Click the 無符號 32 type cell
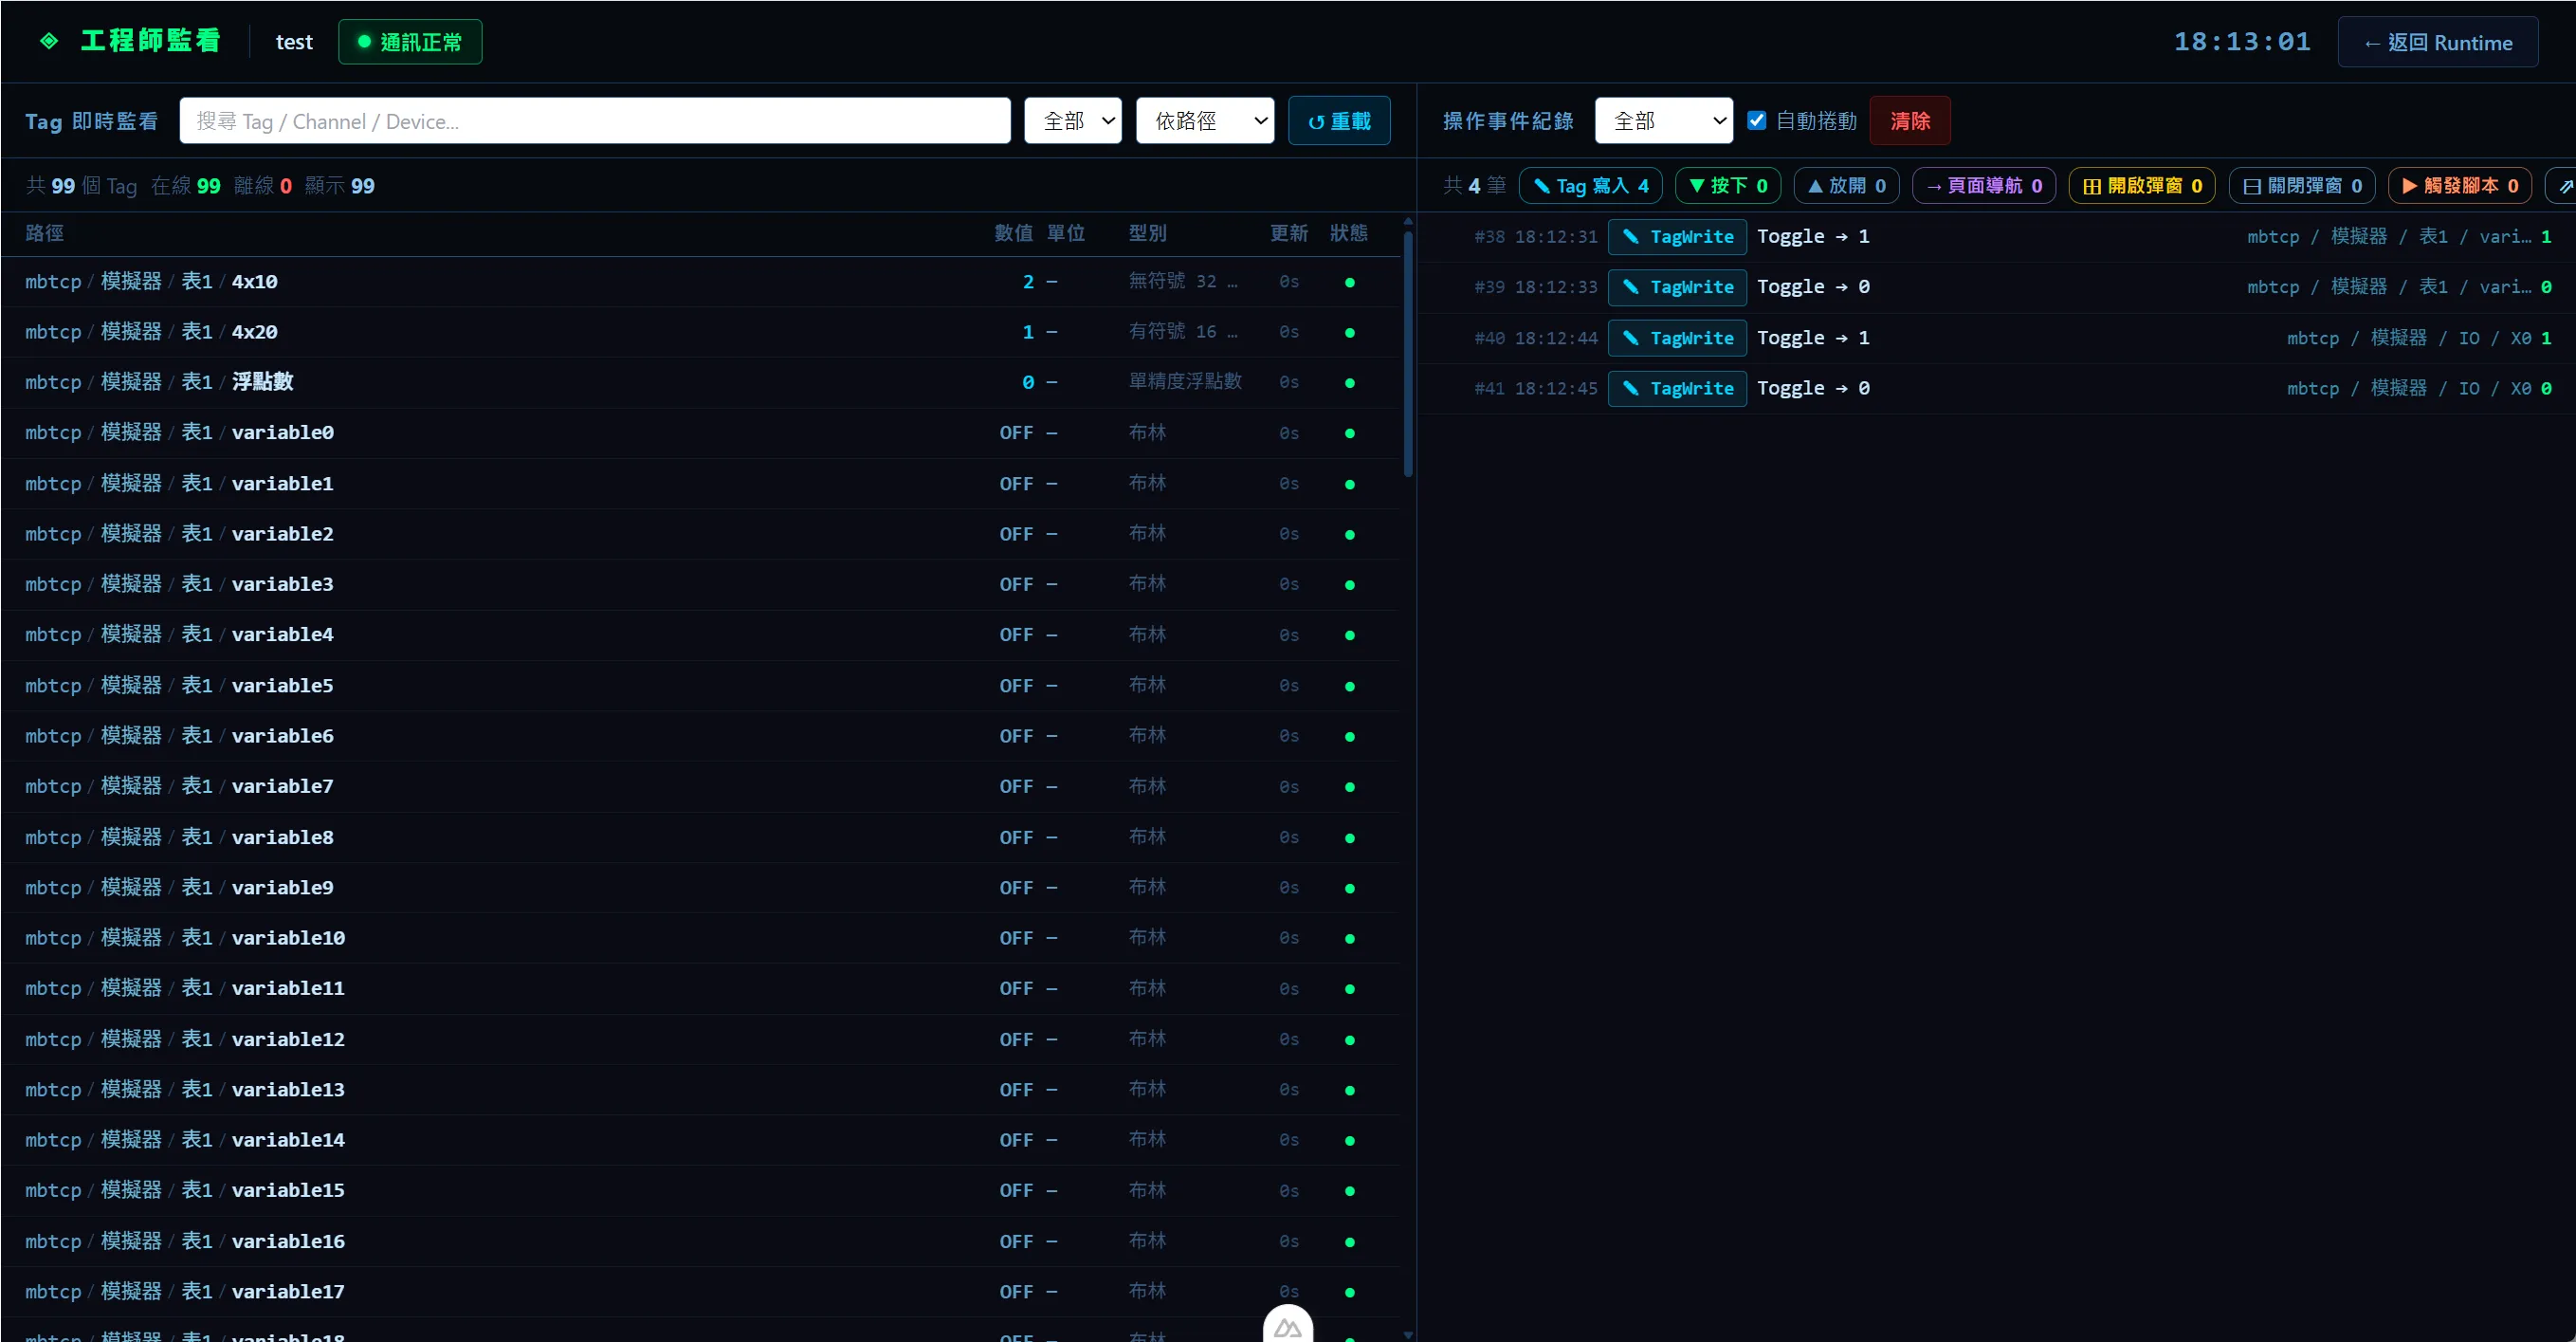This screenshot has height=1342, width=2576. click(x=1183, y=282)
